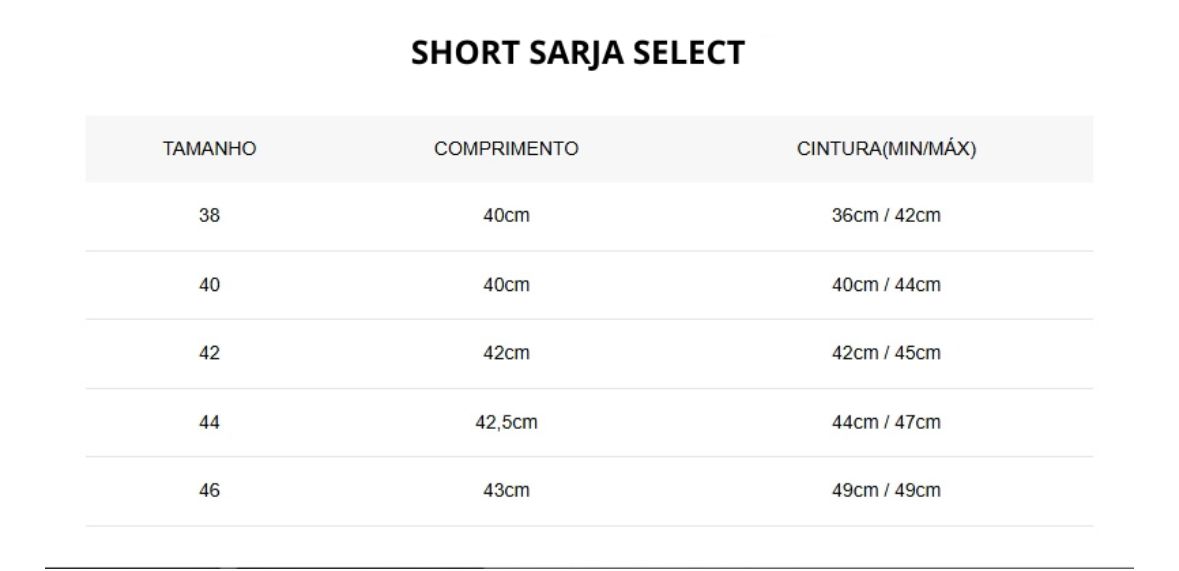This screenshot has height=571, width=1179.
Task: Select the TAMANHO column header
Action: click(209, 149)
